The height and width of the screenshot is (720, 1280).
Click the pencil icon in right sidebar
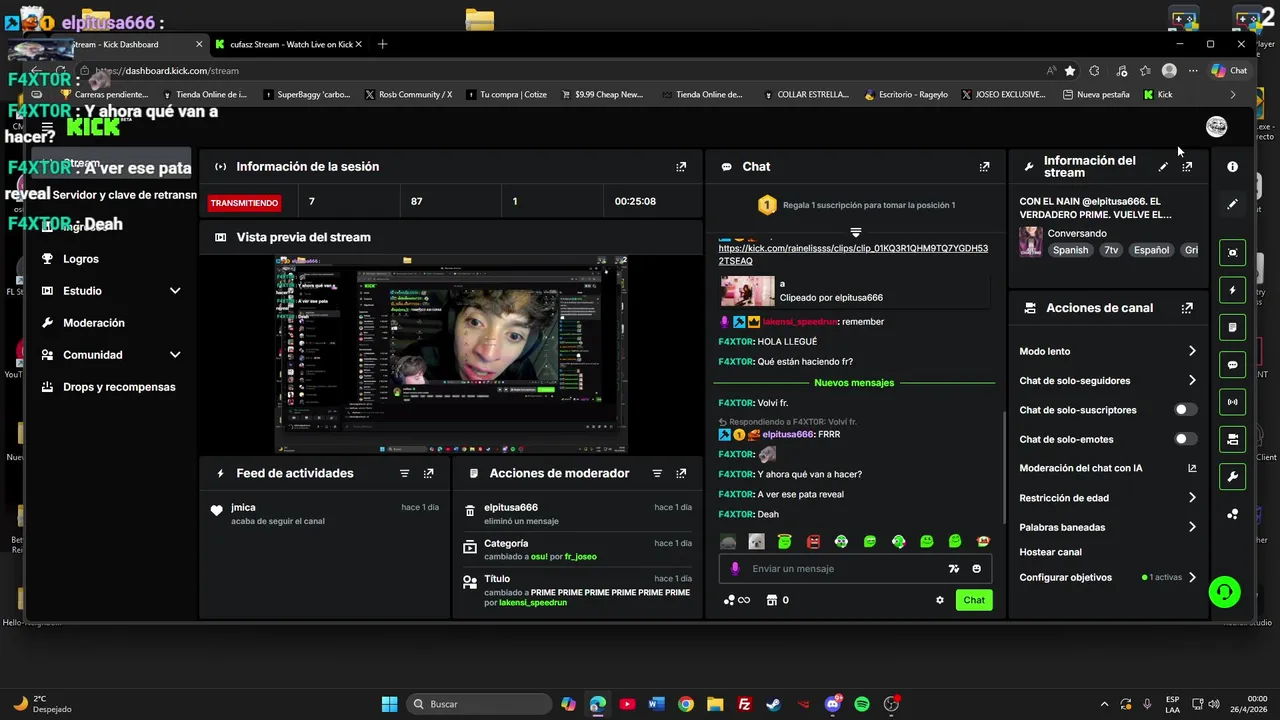[x=1232, y=204]
